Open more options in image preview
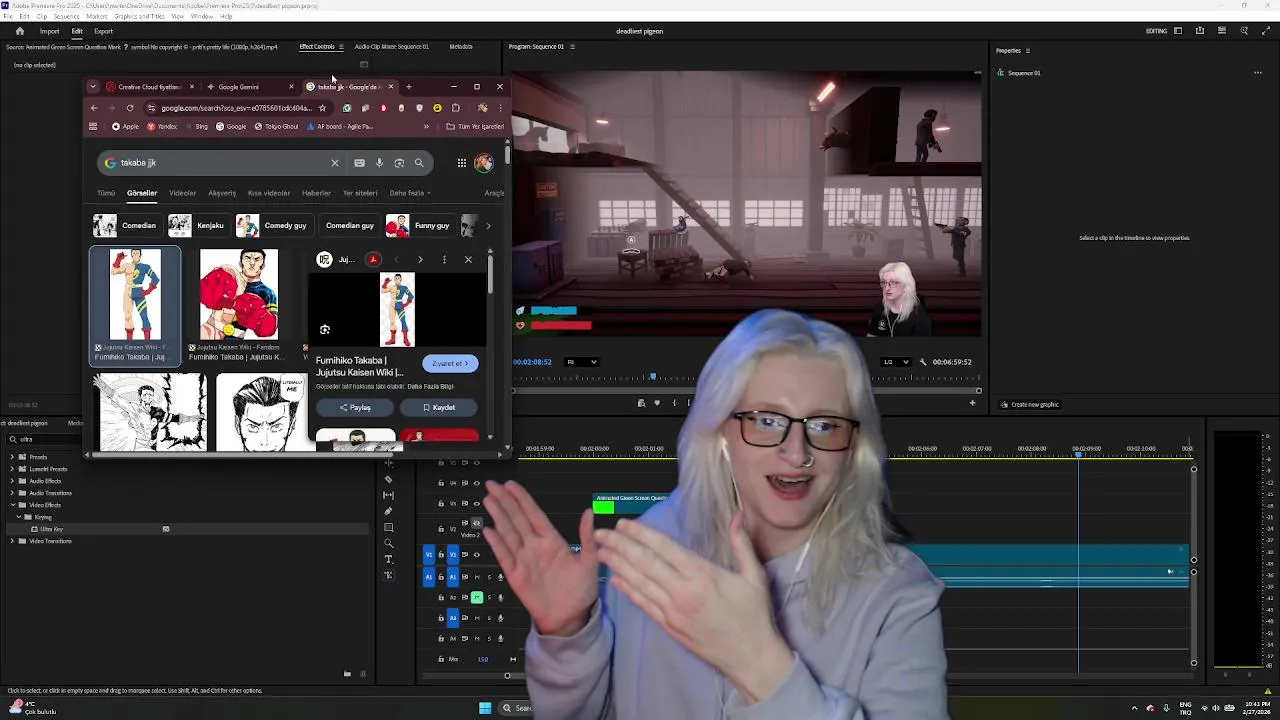The height and width of the screenshot is (720, 1280). point(444,260)
